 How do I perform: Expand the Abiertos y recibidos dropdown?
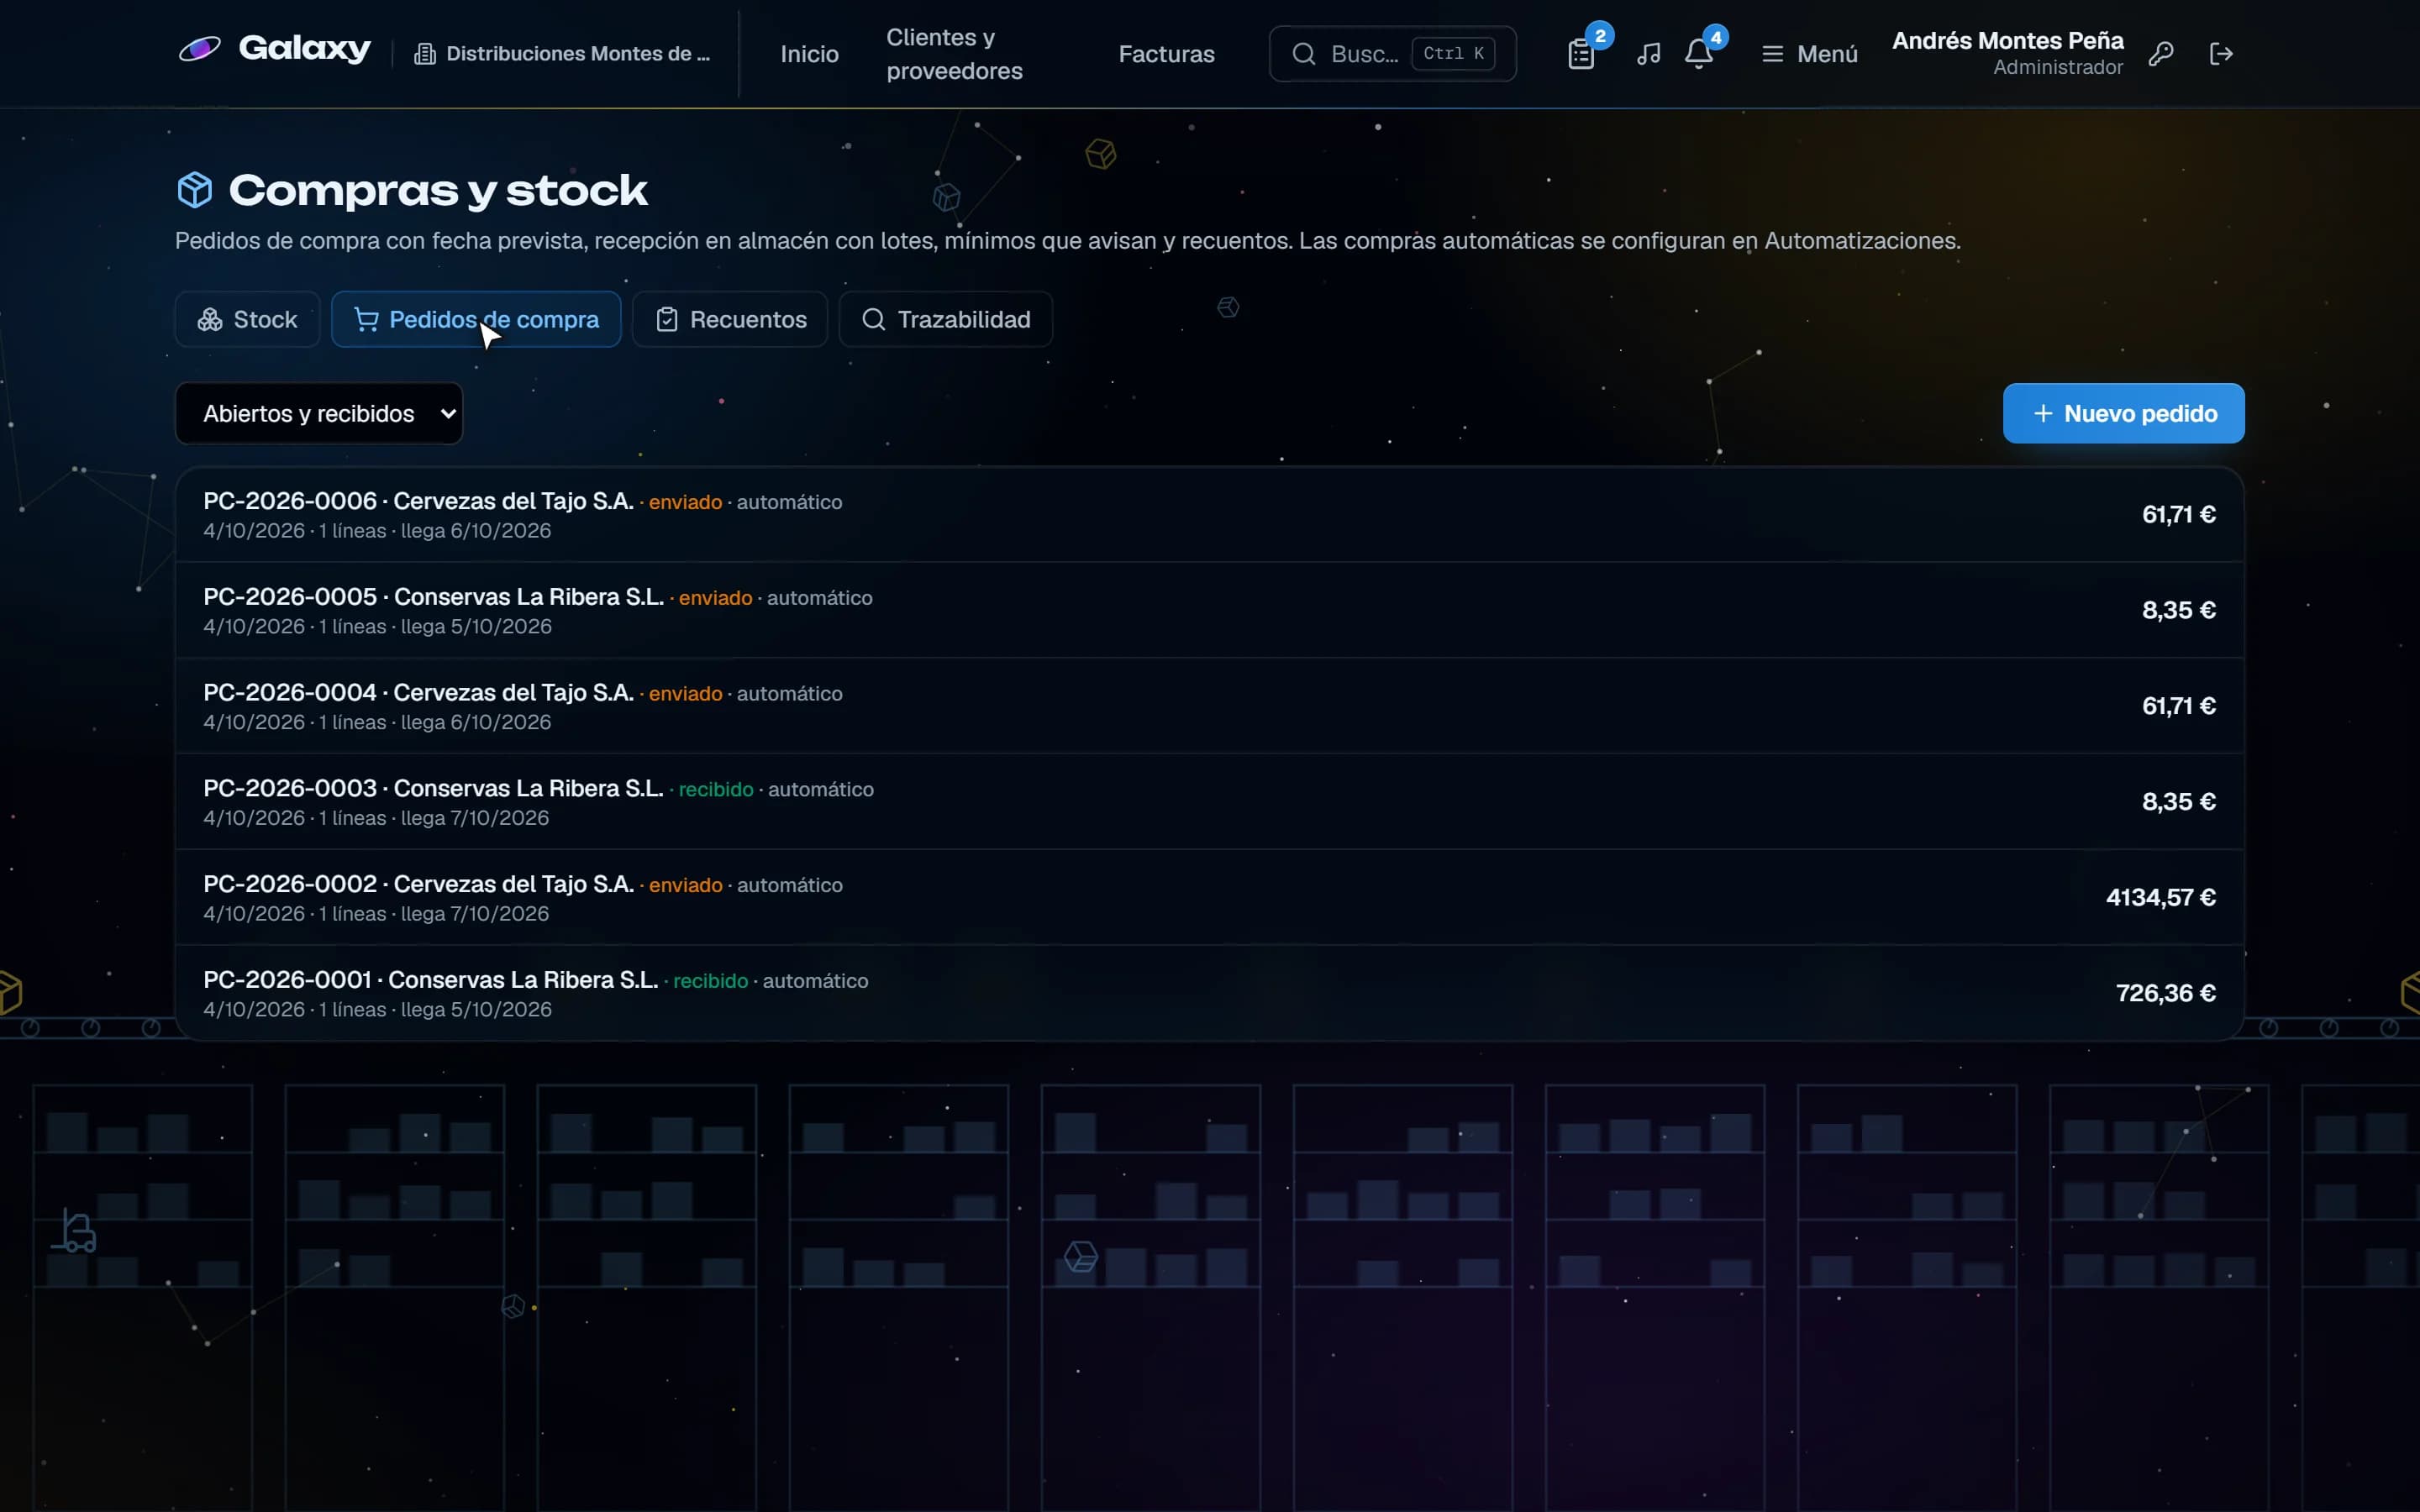pyautogui.click(x=319, y=414)
